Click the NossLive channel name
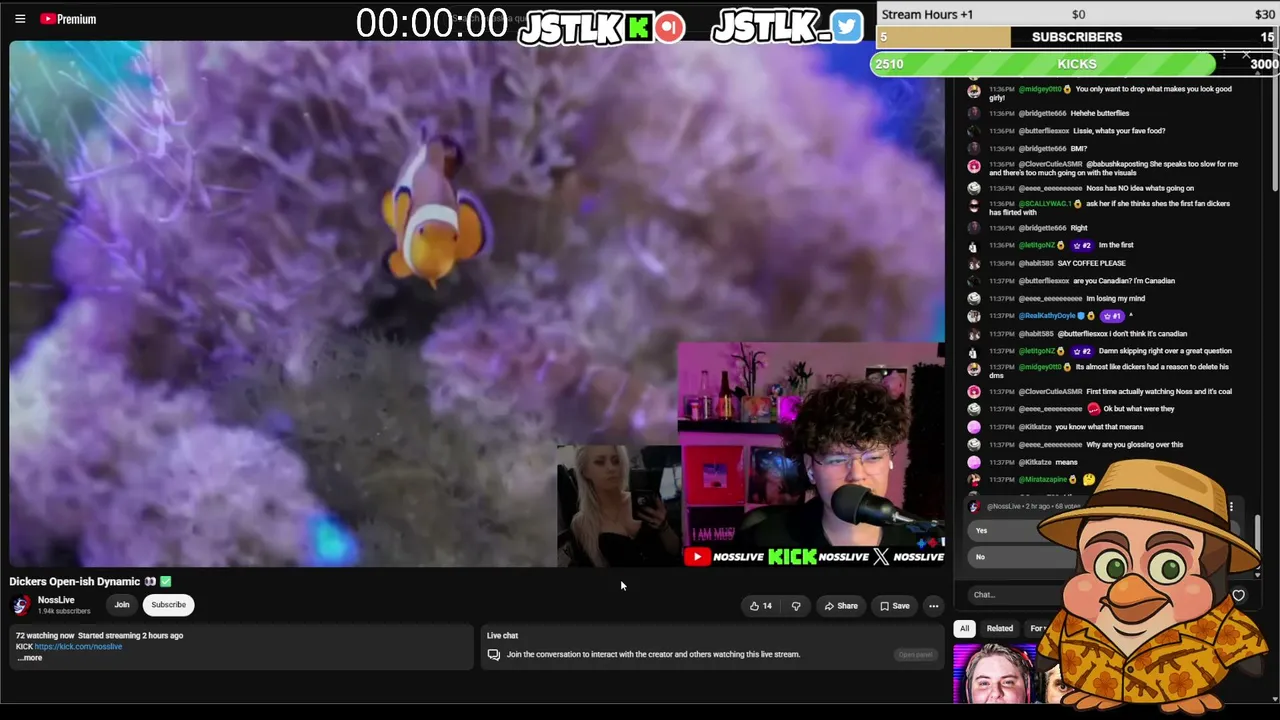This screenshot has width=1280, height=720. click(x=56, y=600)
